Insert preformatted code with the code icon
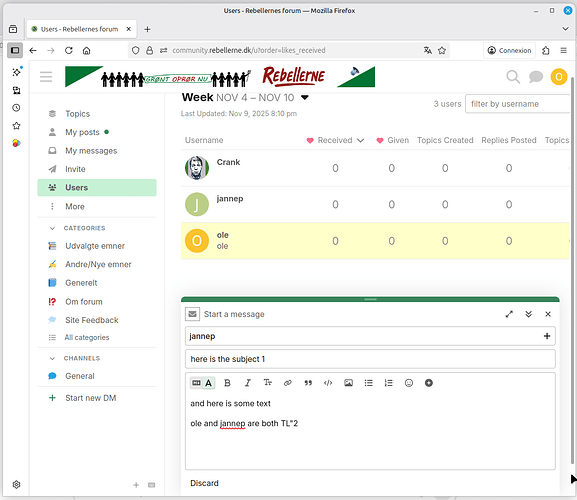 (x=328, y=383)
